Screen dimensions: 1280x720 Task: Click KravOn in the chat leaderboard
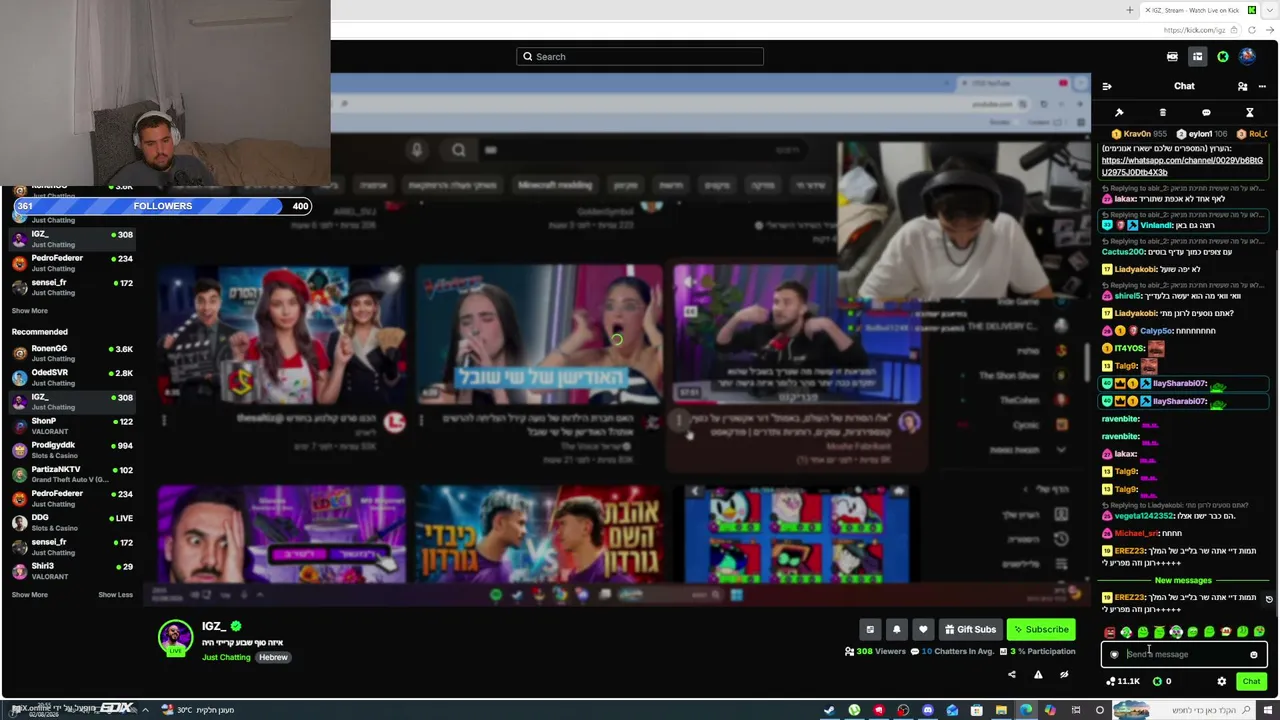[x=1138, y=134]
